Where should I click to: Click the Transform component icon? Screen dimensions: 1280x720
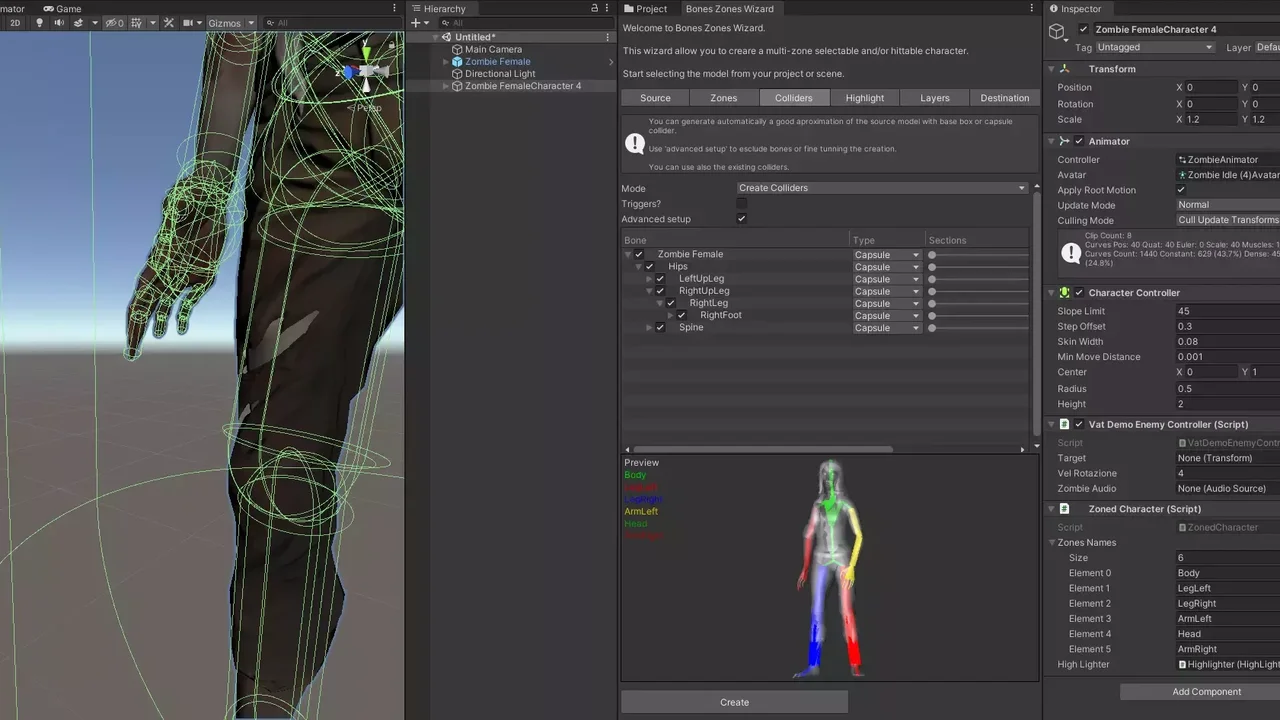[1065, 69]
